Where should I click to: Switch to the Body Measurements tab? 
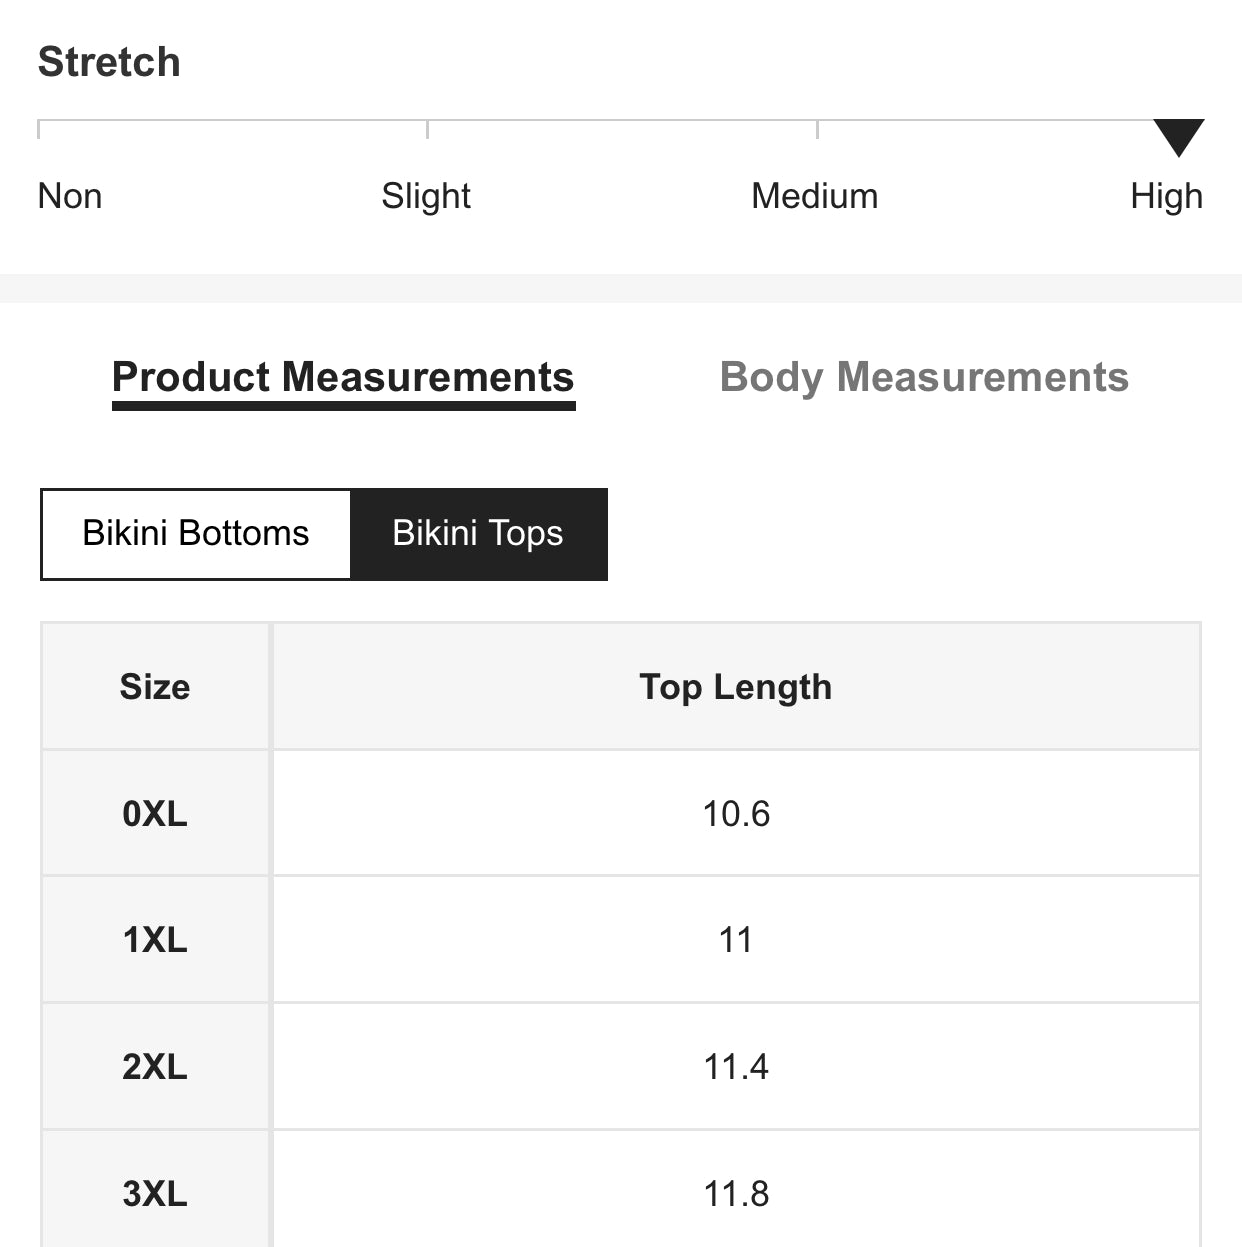(924, 378)
